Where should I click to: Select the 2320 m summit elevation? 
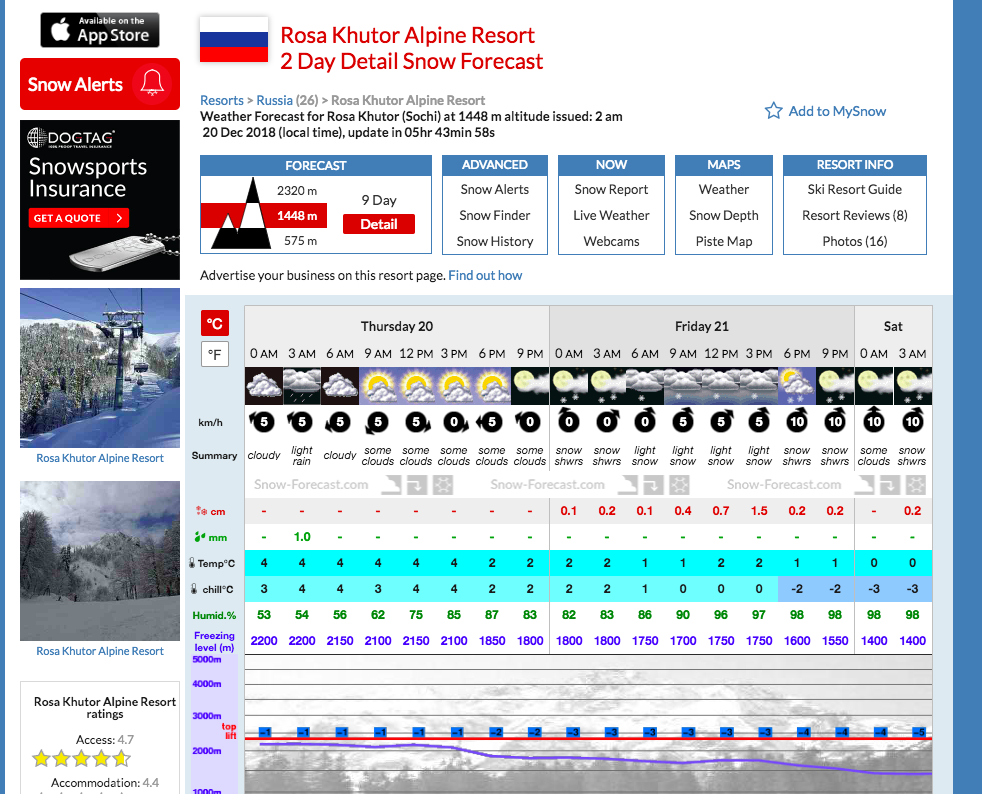click(x=297, y=190)
